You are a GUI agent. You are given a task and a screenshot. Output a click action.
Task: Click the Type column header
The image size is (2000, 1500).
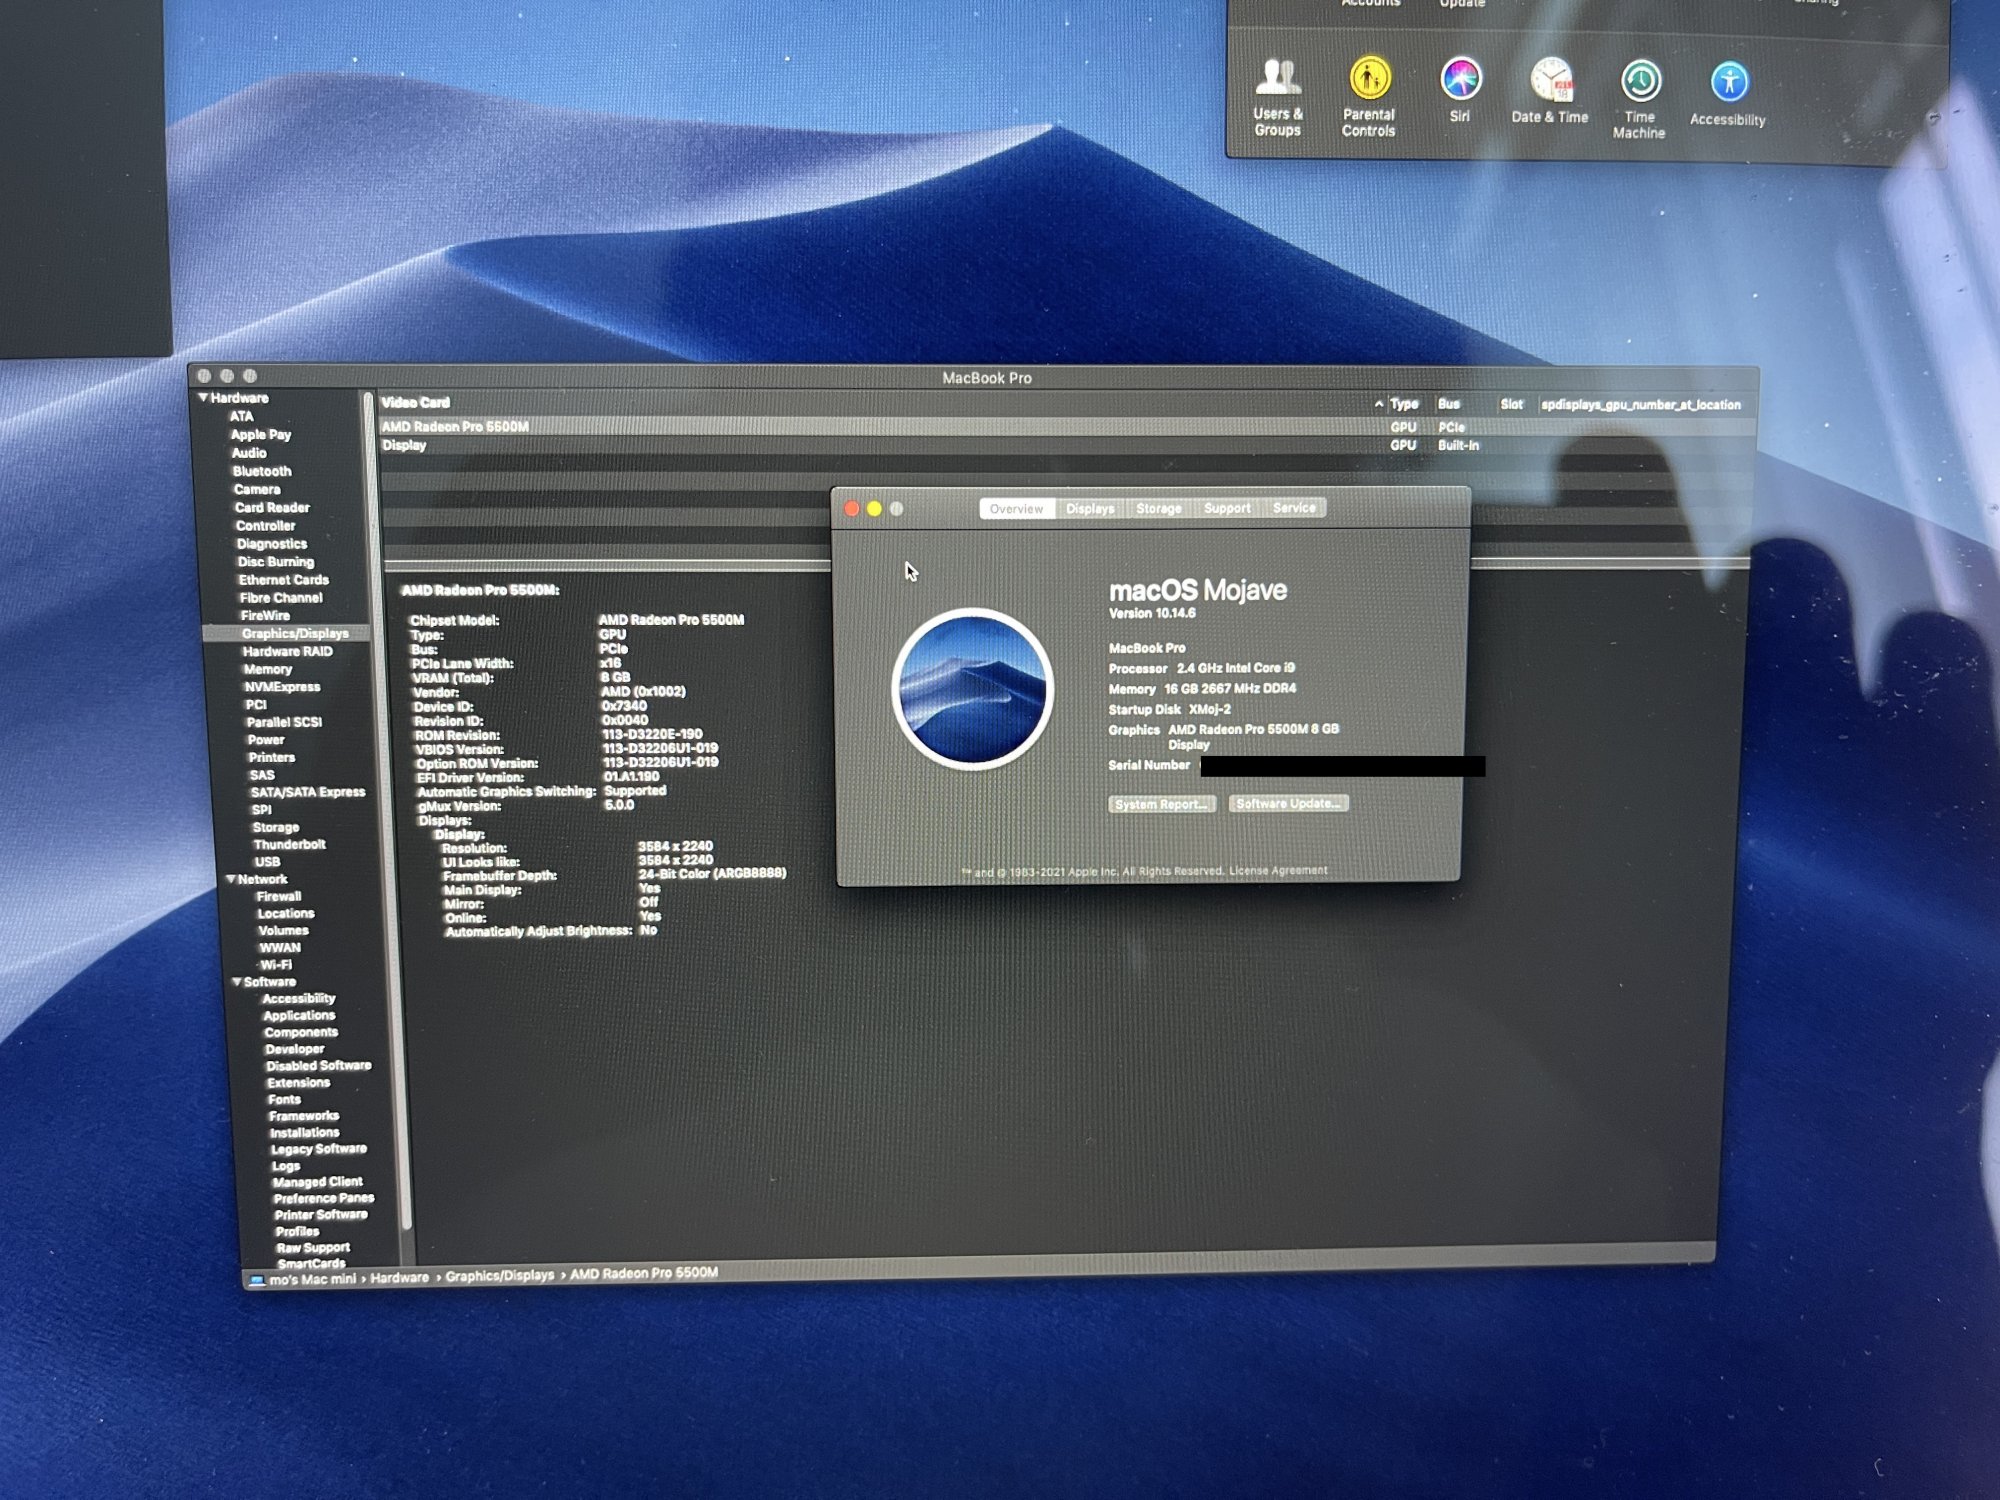(x=1404, y=404)
